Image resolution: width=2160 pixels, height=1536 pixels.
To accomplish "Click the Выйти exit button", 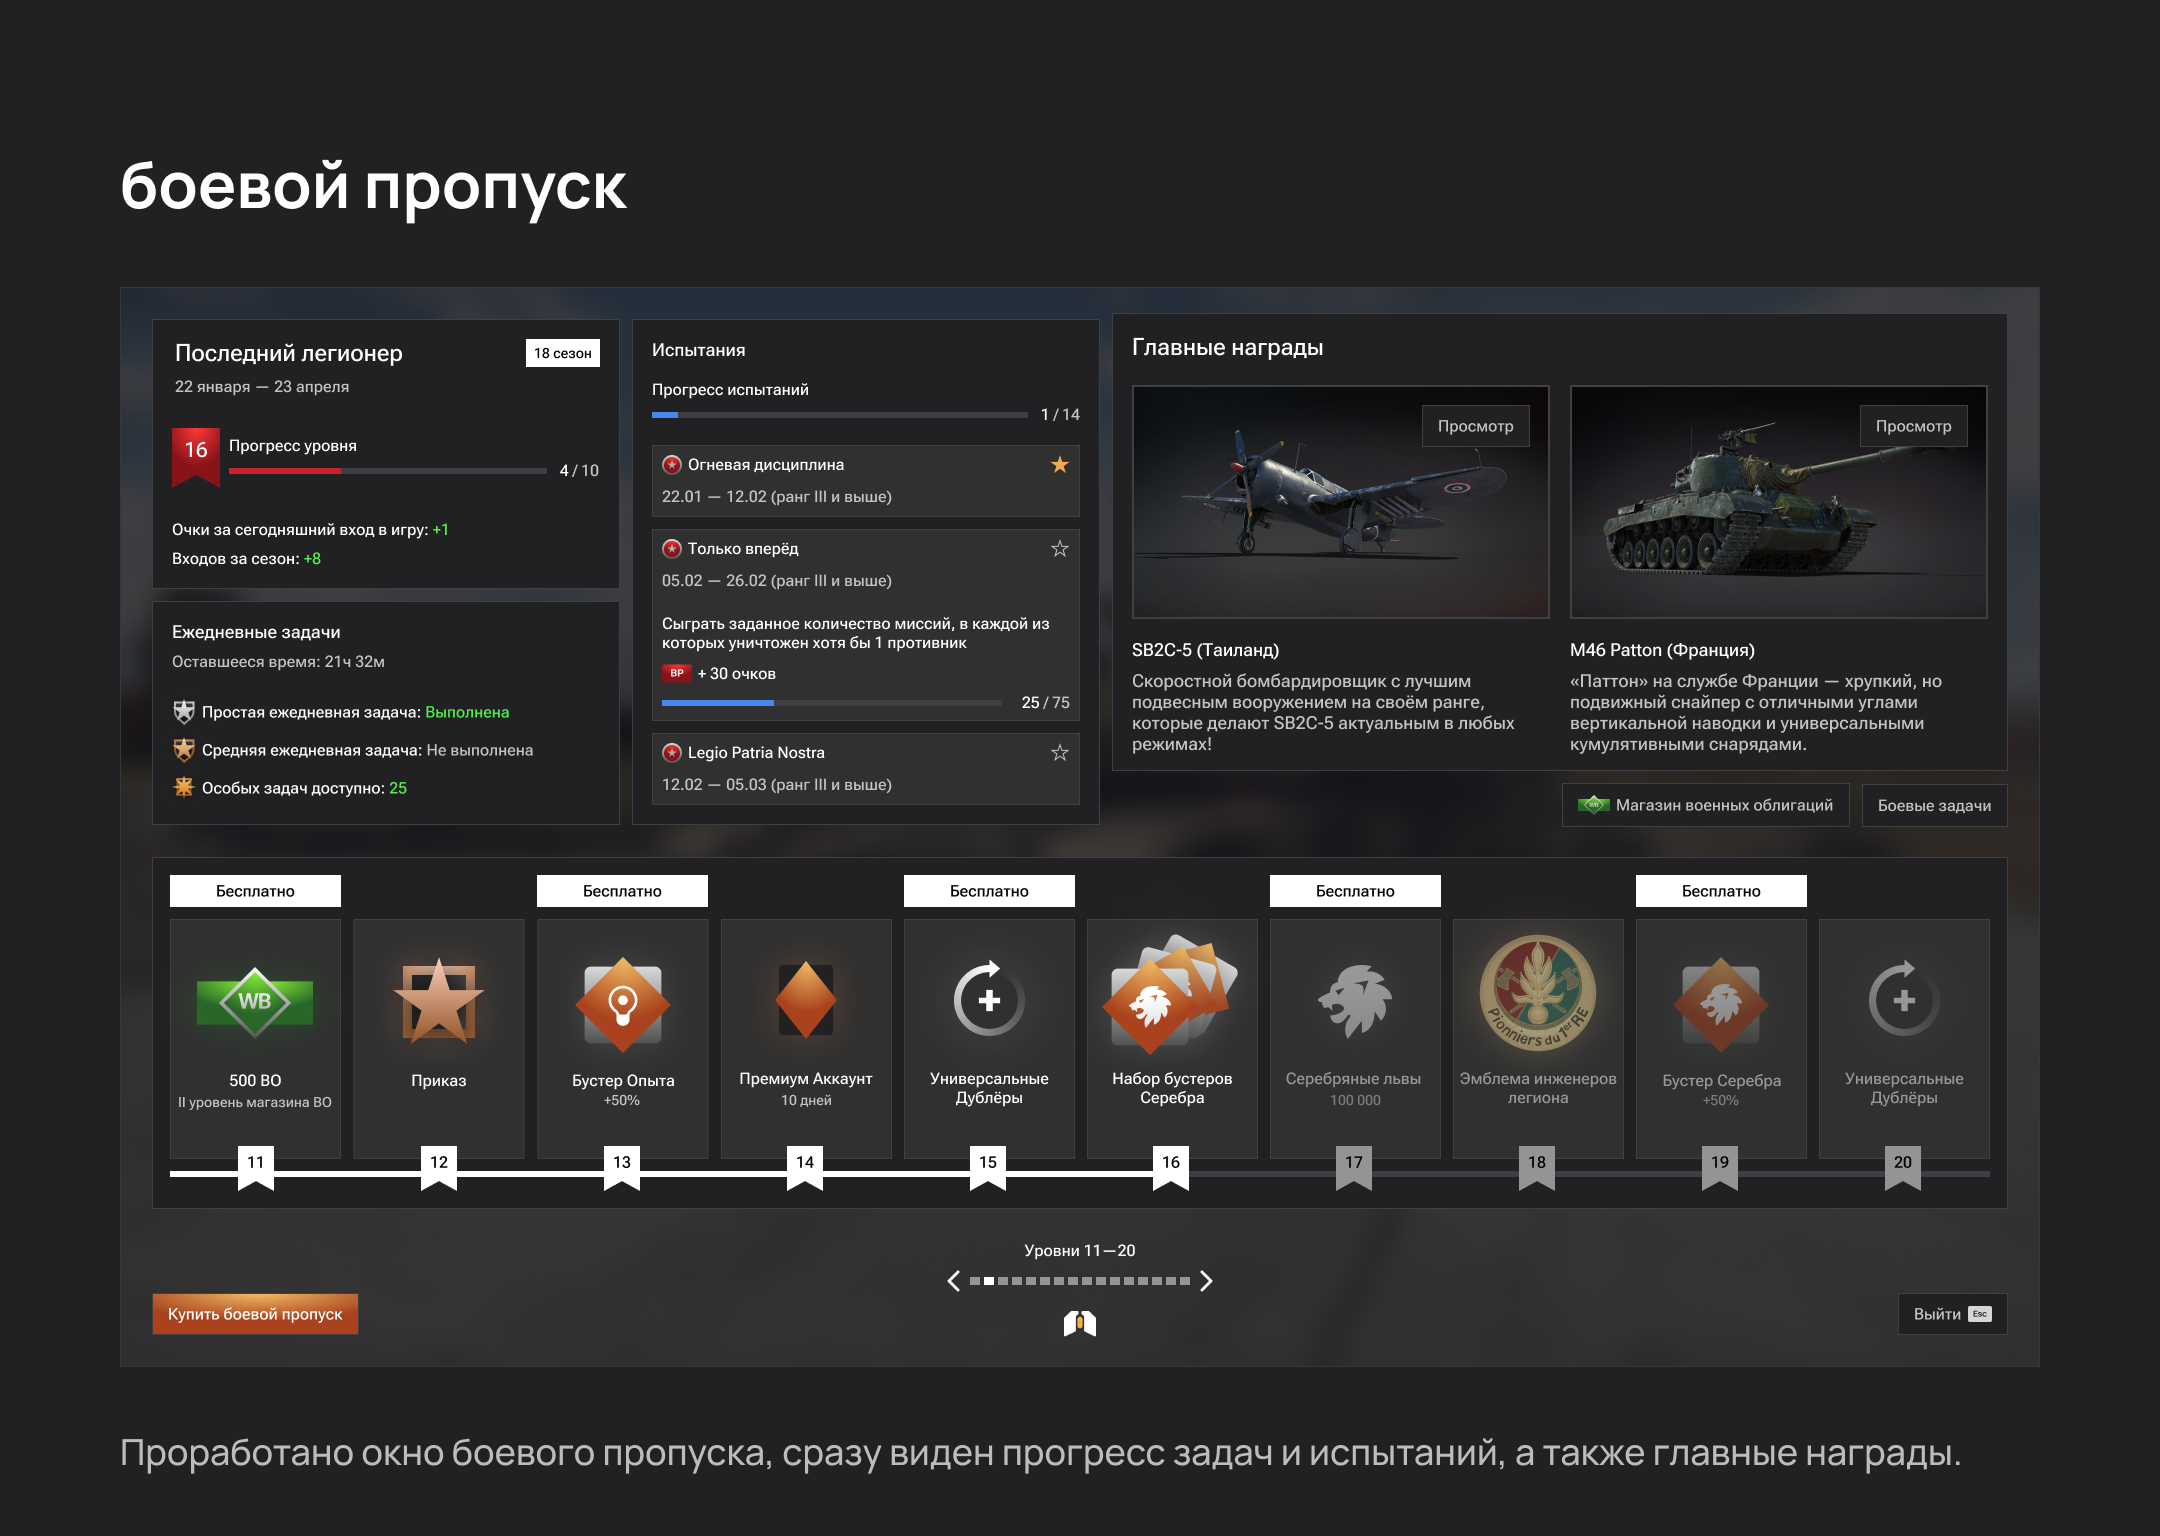I will pos(1951,1314).
